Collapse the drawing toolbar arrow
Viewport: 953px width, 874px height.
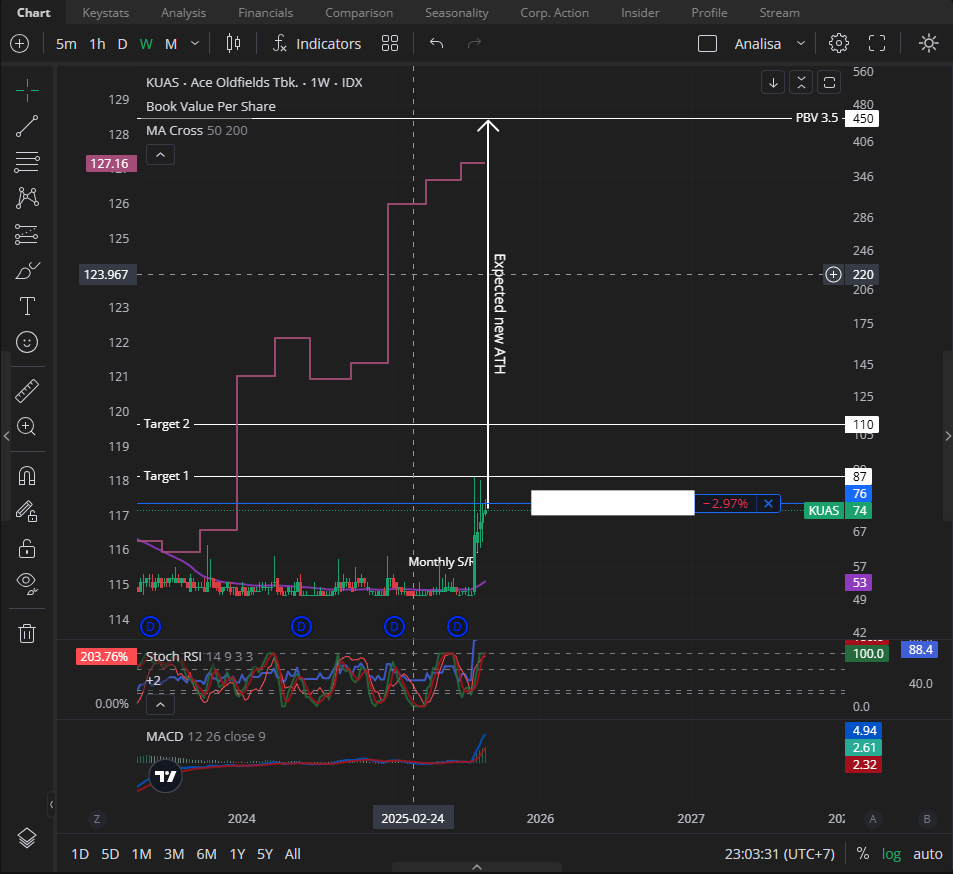(x=51, y=805)
